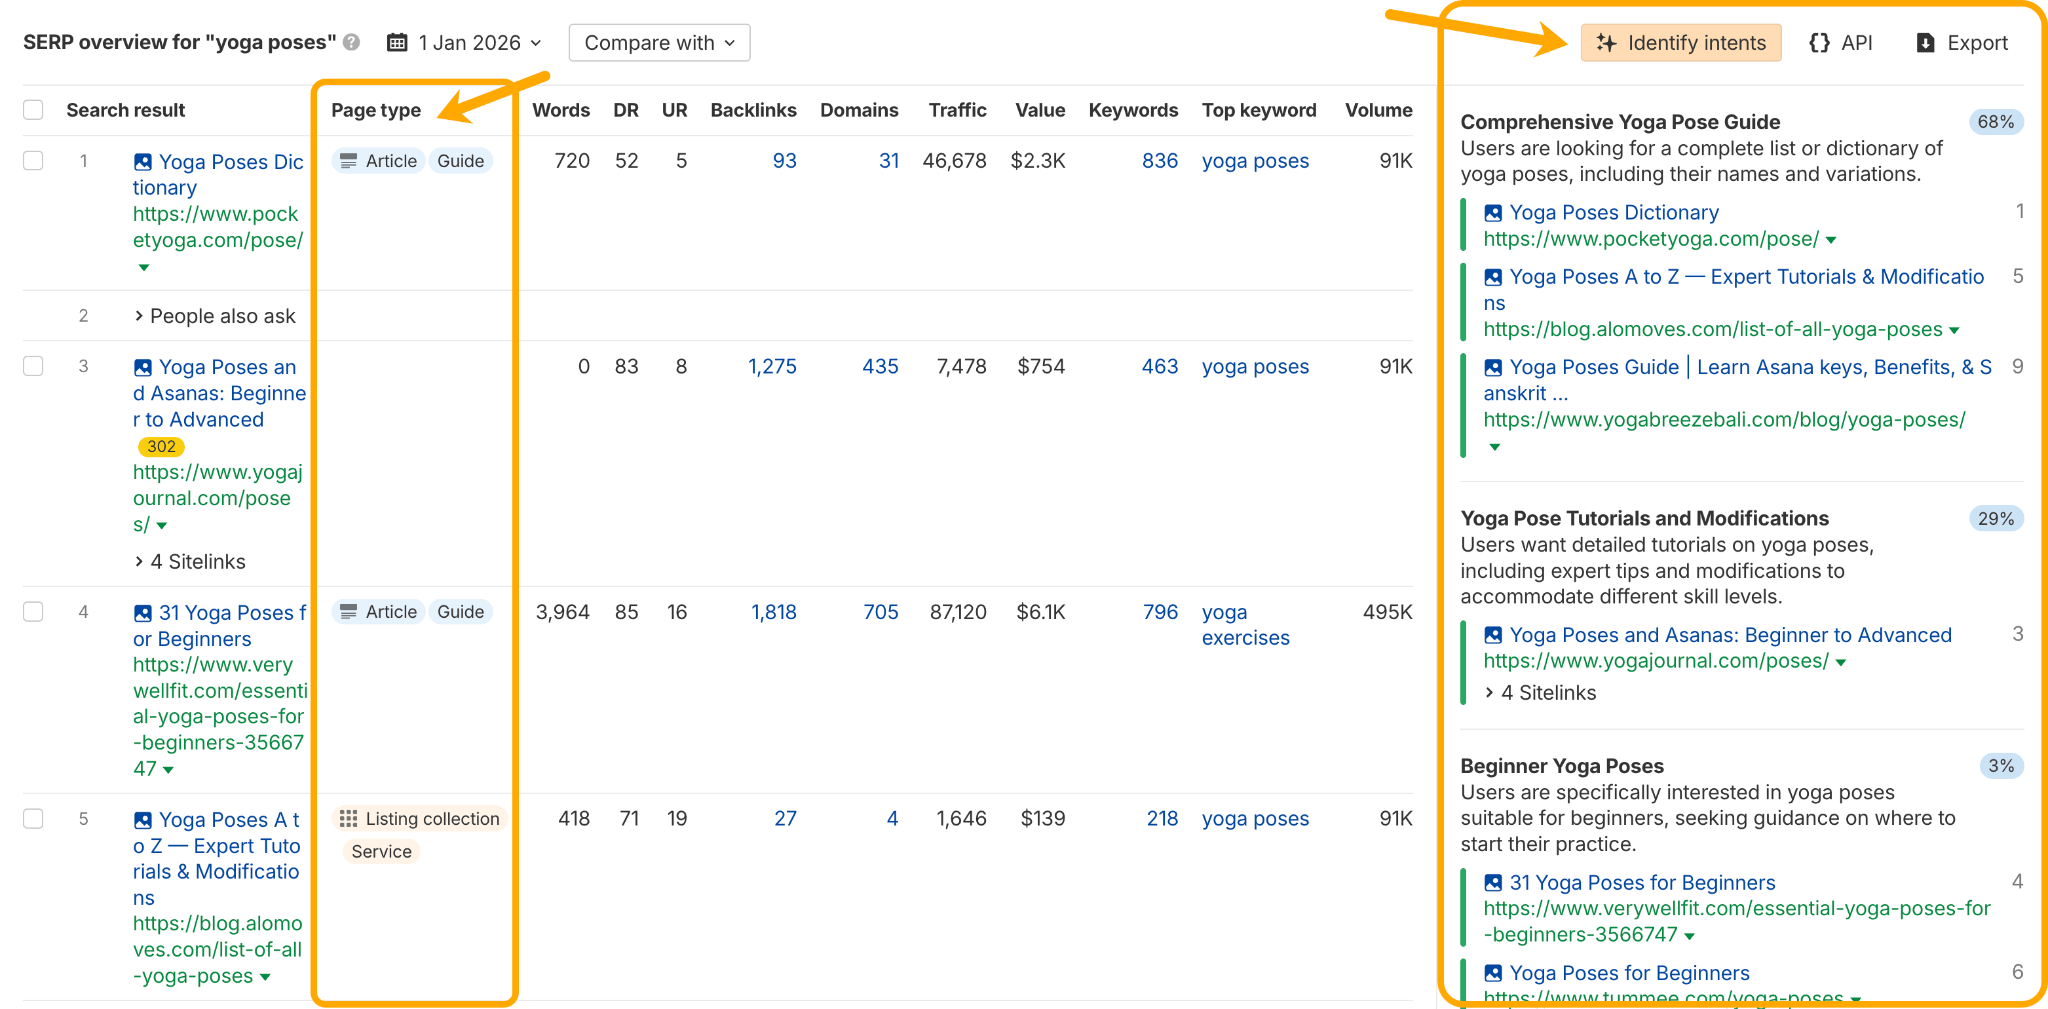Open the yoga poses top keyword link
2048x1009 pixels.
[1255, 161]
